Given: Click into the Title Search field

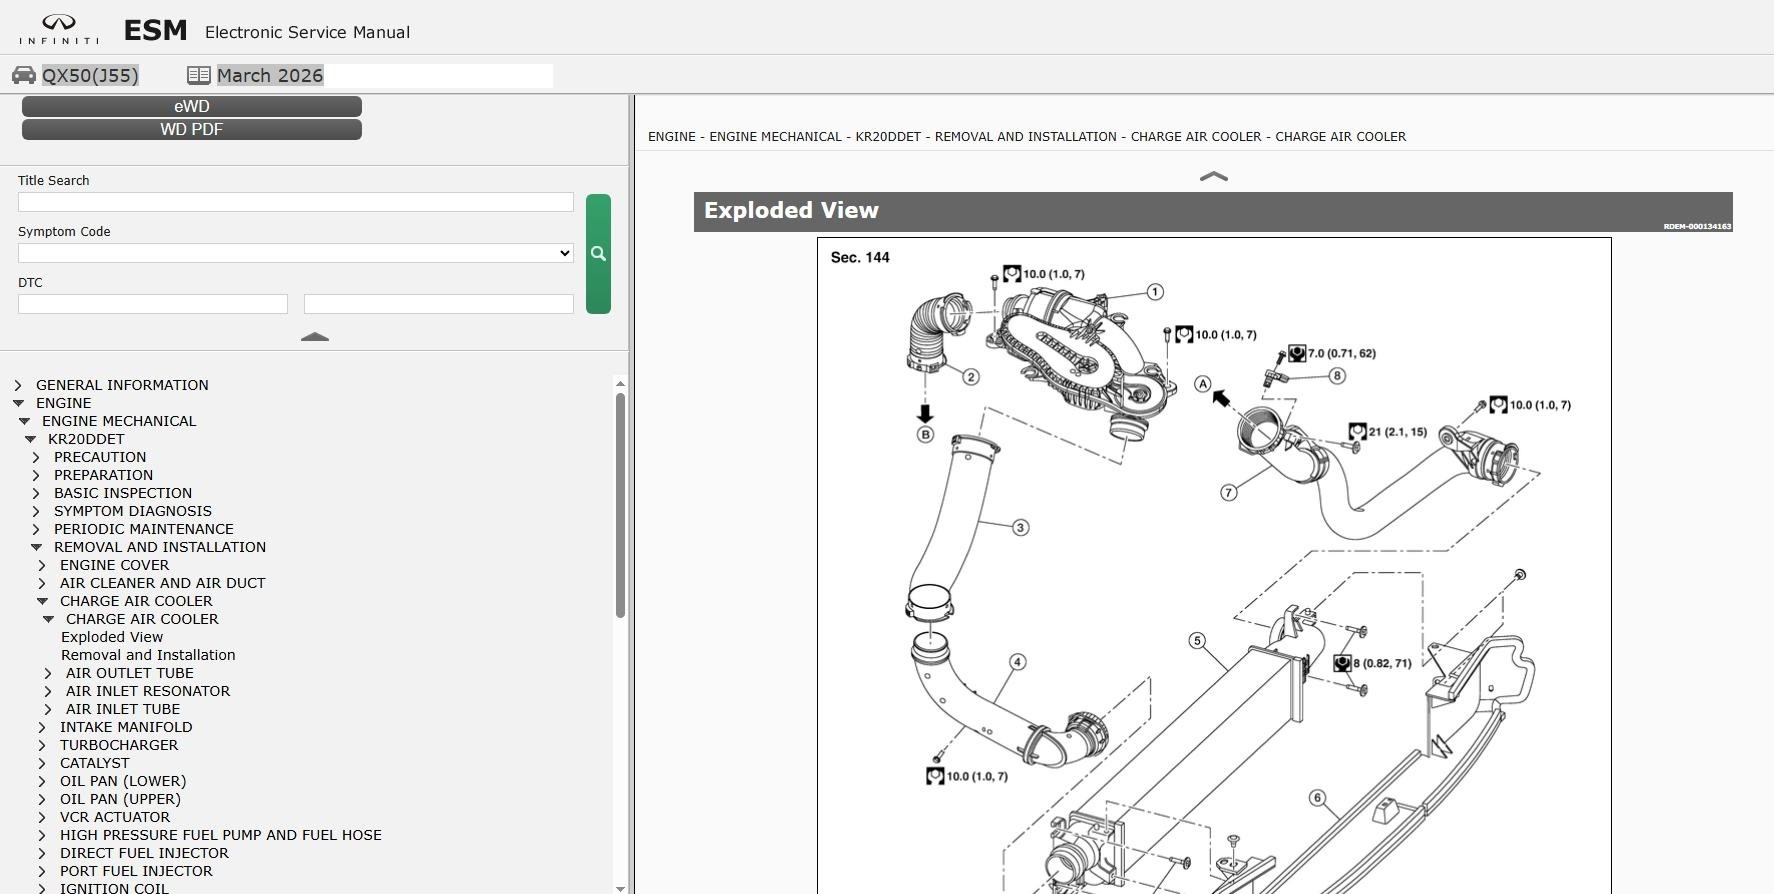Looking at the screenshot, I should point(295,202).
